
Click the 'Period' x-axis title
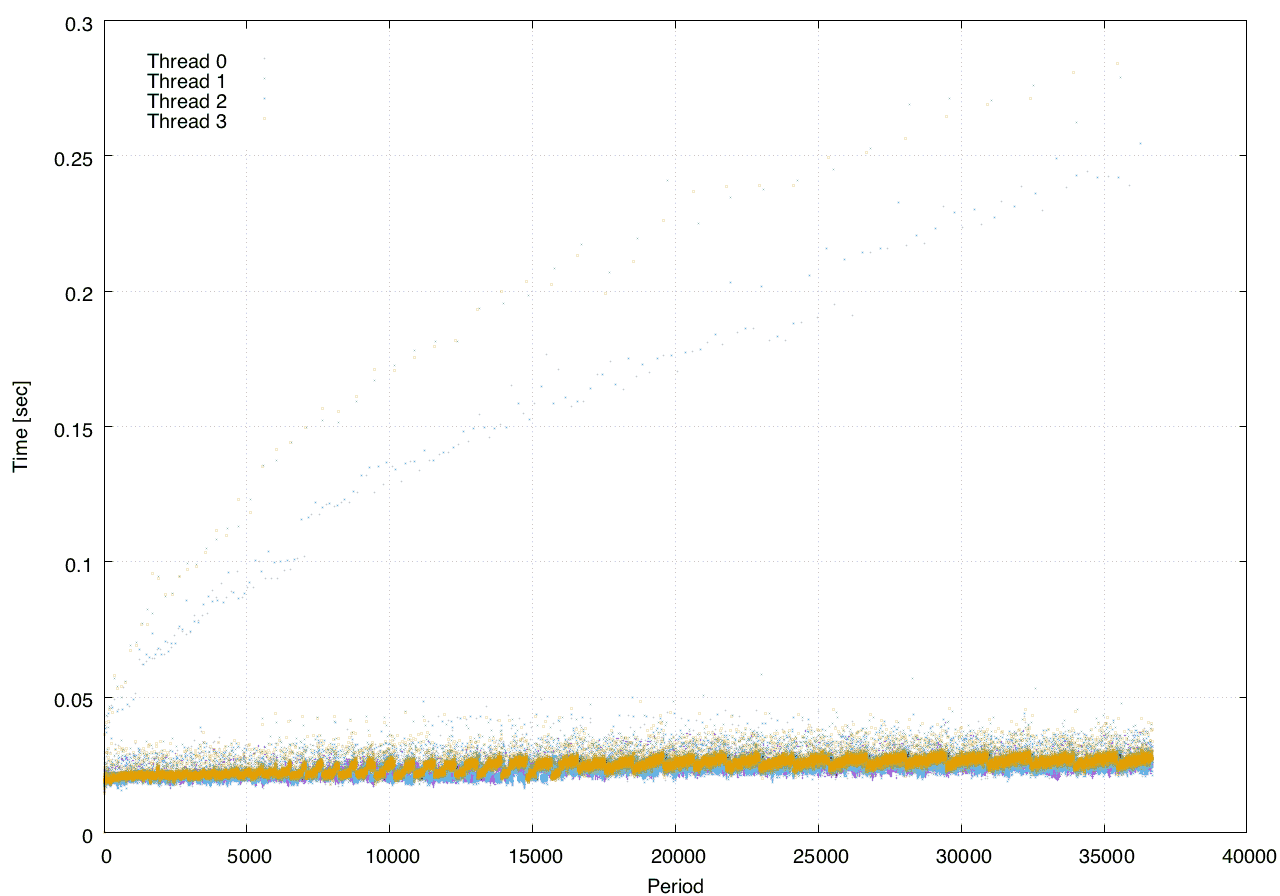coord(675,886)
